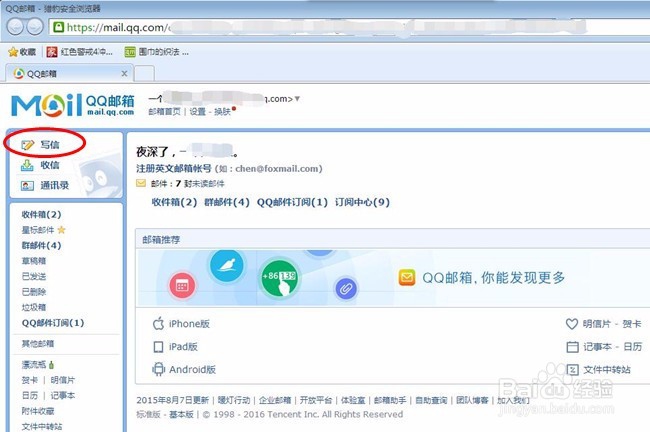Viewport: 650px width, 432px height.
Task: Open QQ邮件订阅(1) in the sidebar
Action: (53, 323)
